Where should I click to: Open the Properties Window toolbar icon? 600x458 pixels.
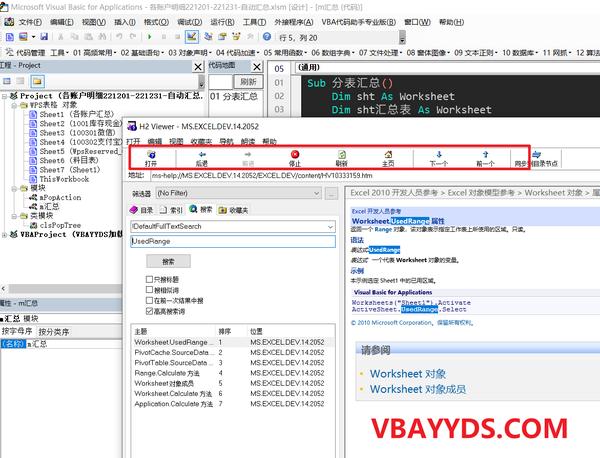click(222, 37)
